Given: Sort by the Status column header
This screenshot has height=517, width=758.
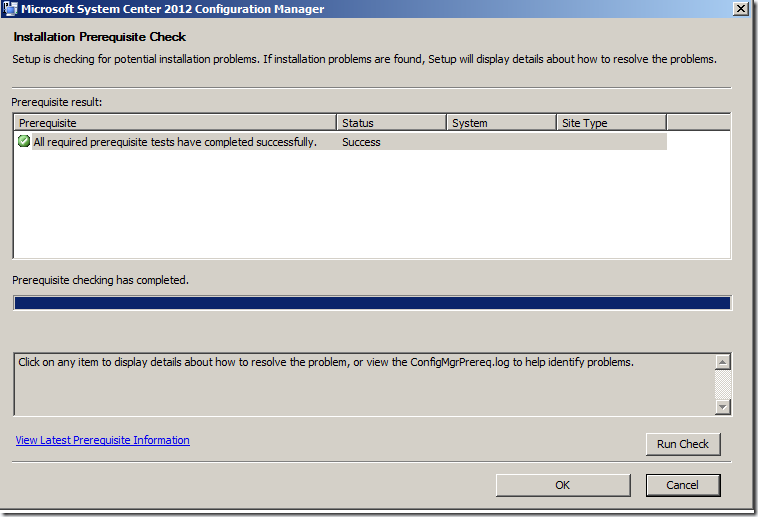Looking at the screenshot, I should pos(390,123).
